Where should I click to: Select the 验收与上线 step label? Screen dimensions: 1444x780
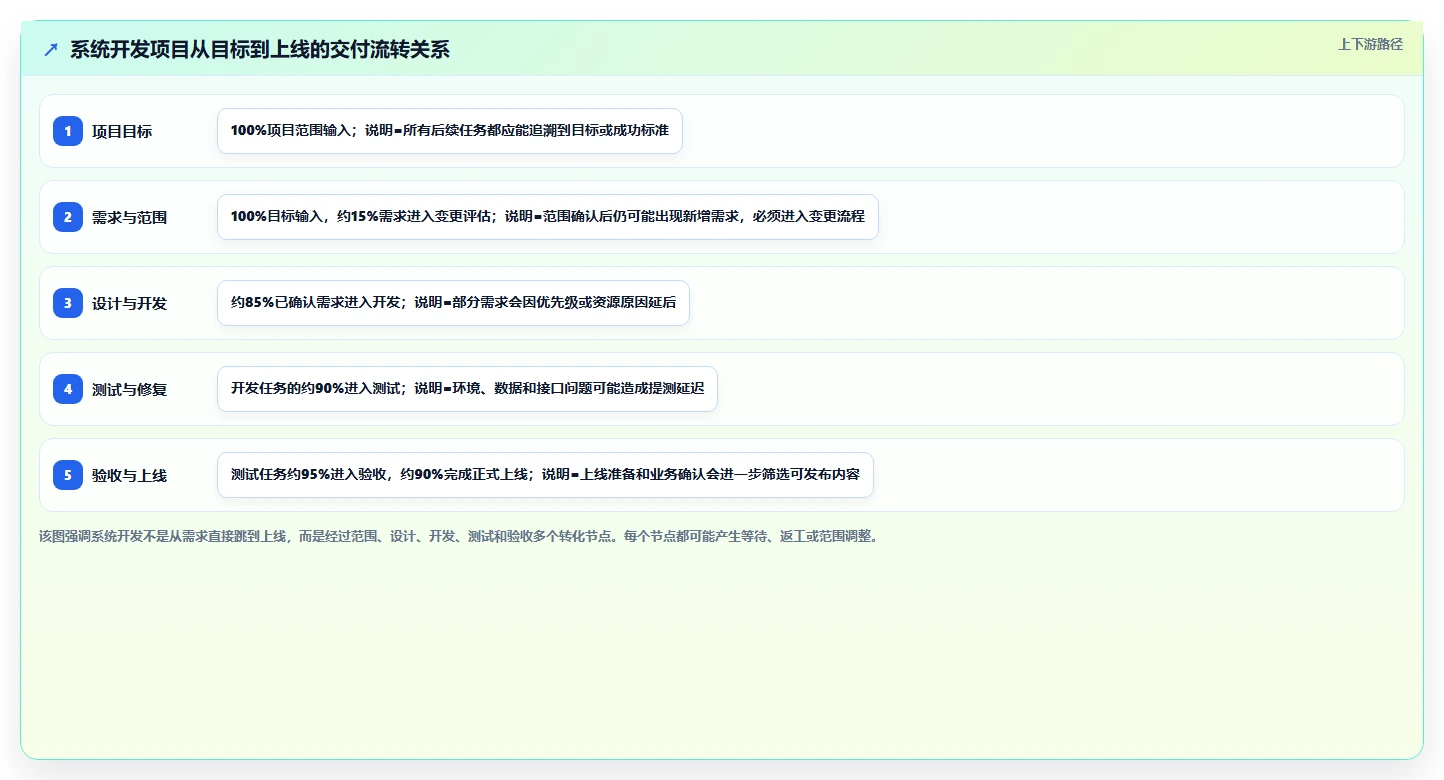pyautogui.click(x=129, y=475)
